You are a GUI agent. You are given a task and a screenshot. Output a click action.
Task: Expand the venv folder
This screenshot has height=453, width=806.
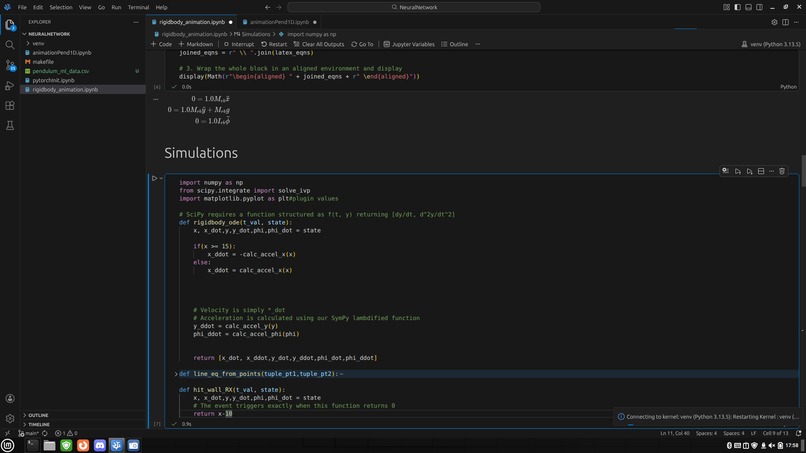[x=39, y=43]
